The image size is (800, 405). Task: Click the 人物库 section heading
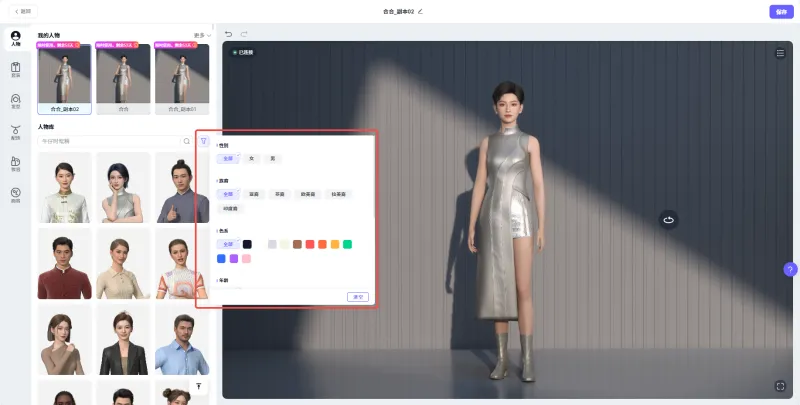tap(46, 126)
